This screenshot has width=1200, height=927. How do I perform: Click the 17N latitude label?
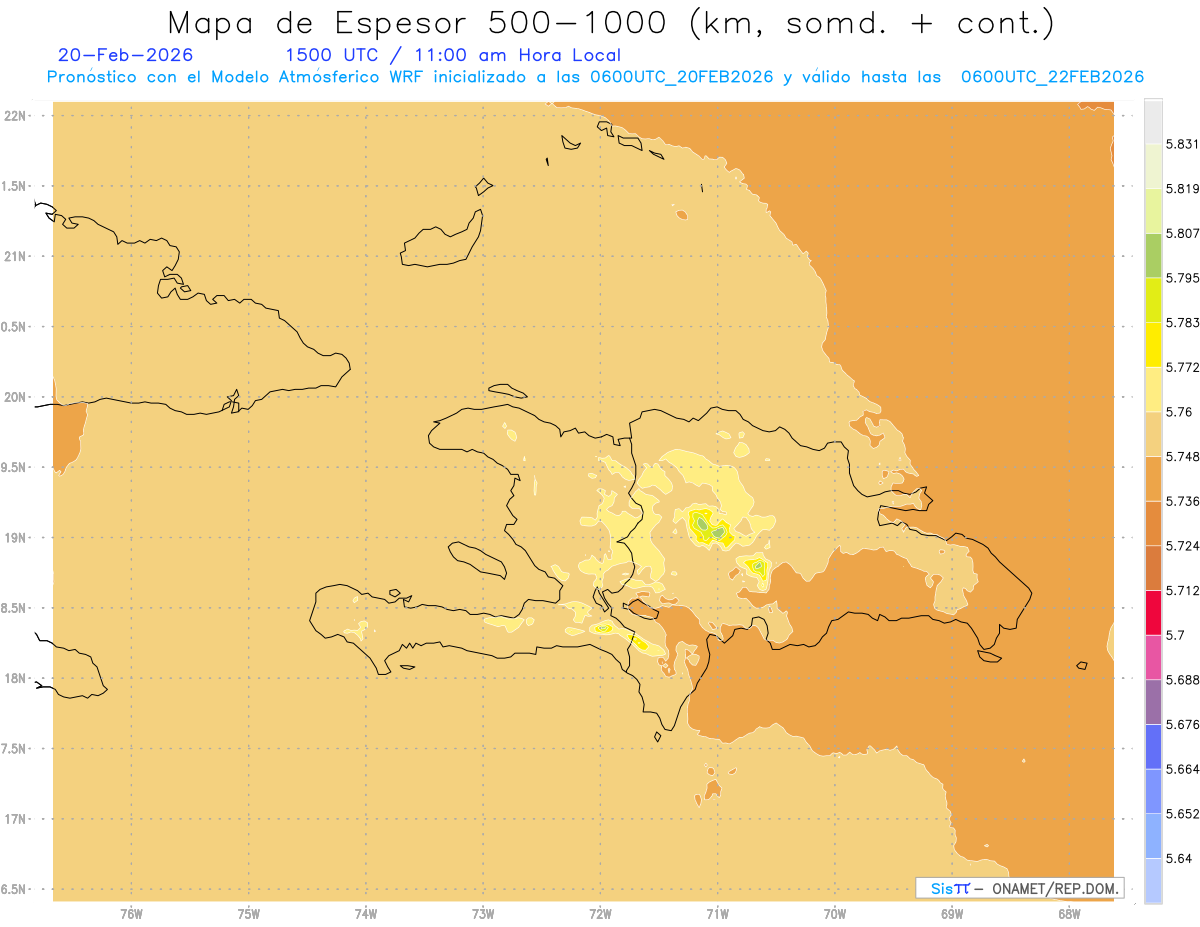coord(15,819)
